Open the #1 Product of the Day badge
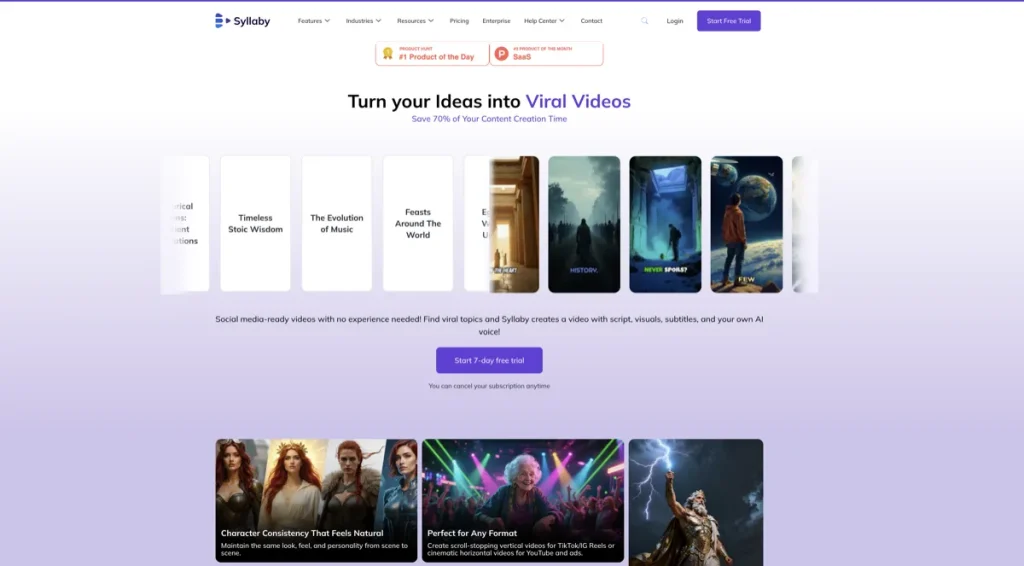The height and width of the screenshot is (566, 1024). (432, 54)
